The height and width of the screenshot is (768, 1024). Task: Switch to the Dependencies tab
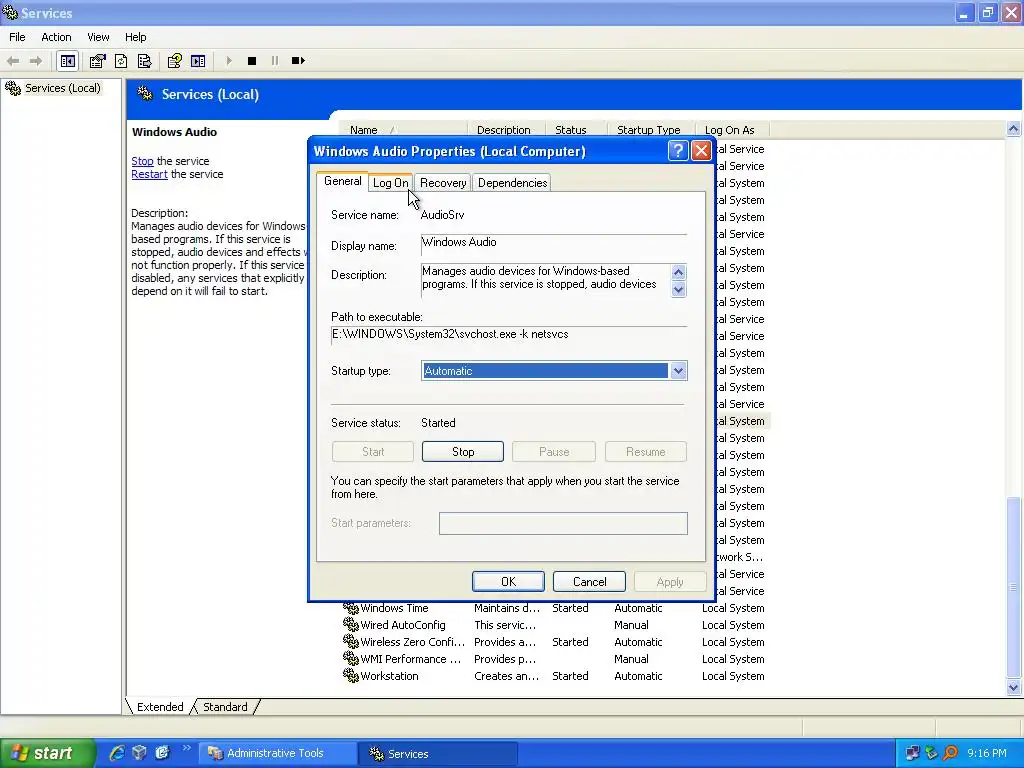pyautogui.click(x=512, y=183)
